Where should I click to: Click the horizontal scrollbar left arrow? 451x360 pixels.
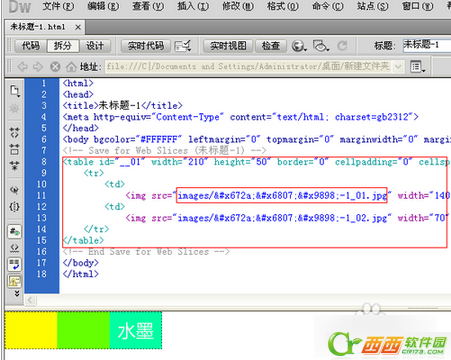(30, 300)
